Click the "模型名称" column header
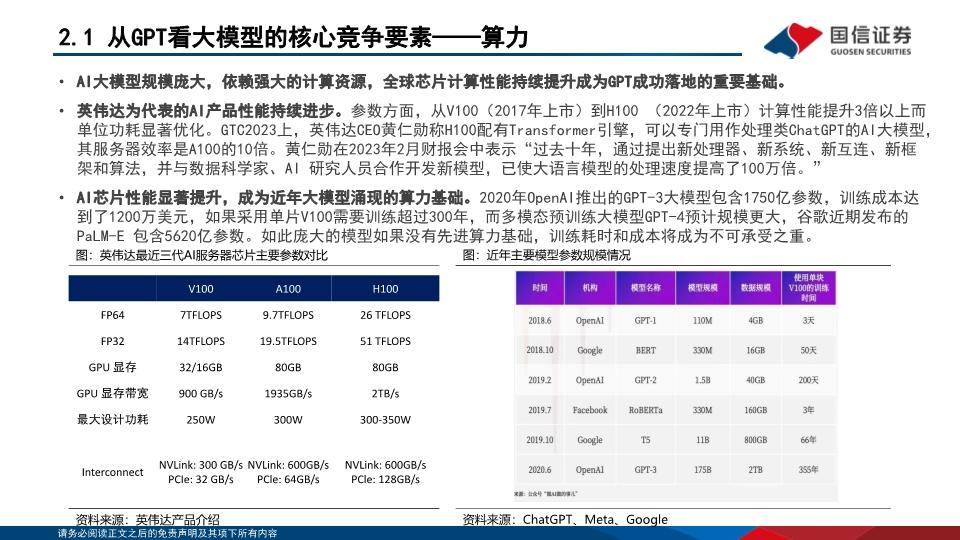The height and width of the screenshot is (540, 960). pos(645,288)
